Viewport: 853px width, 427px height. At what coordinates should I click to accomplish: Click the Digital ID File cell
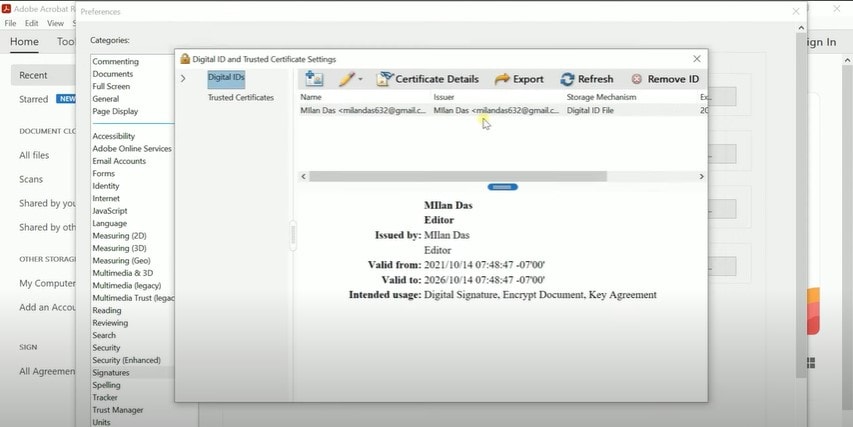click(590, 110)
